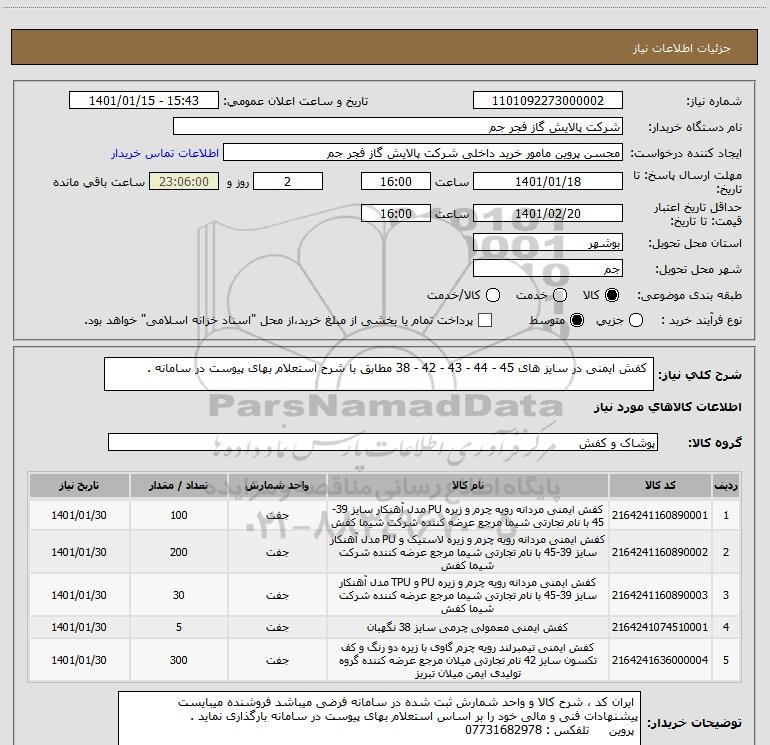770x745 pixels.
Task: Click the تاریخ نیاز column header
Action: [79, 486]
